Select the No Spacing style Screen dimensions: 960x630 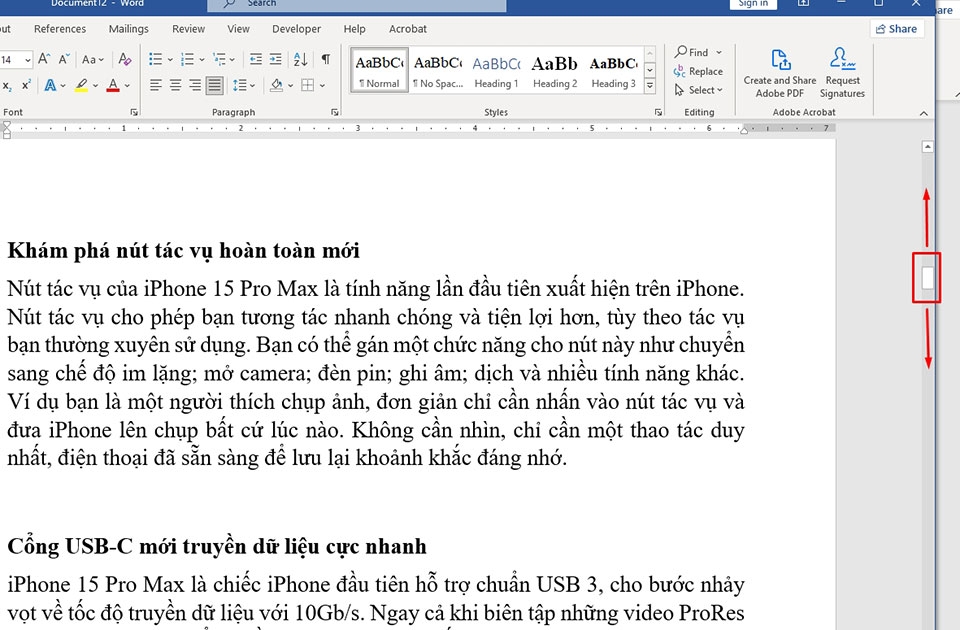[438, 70]
